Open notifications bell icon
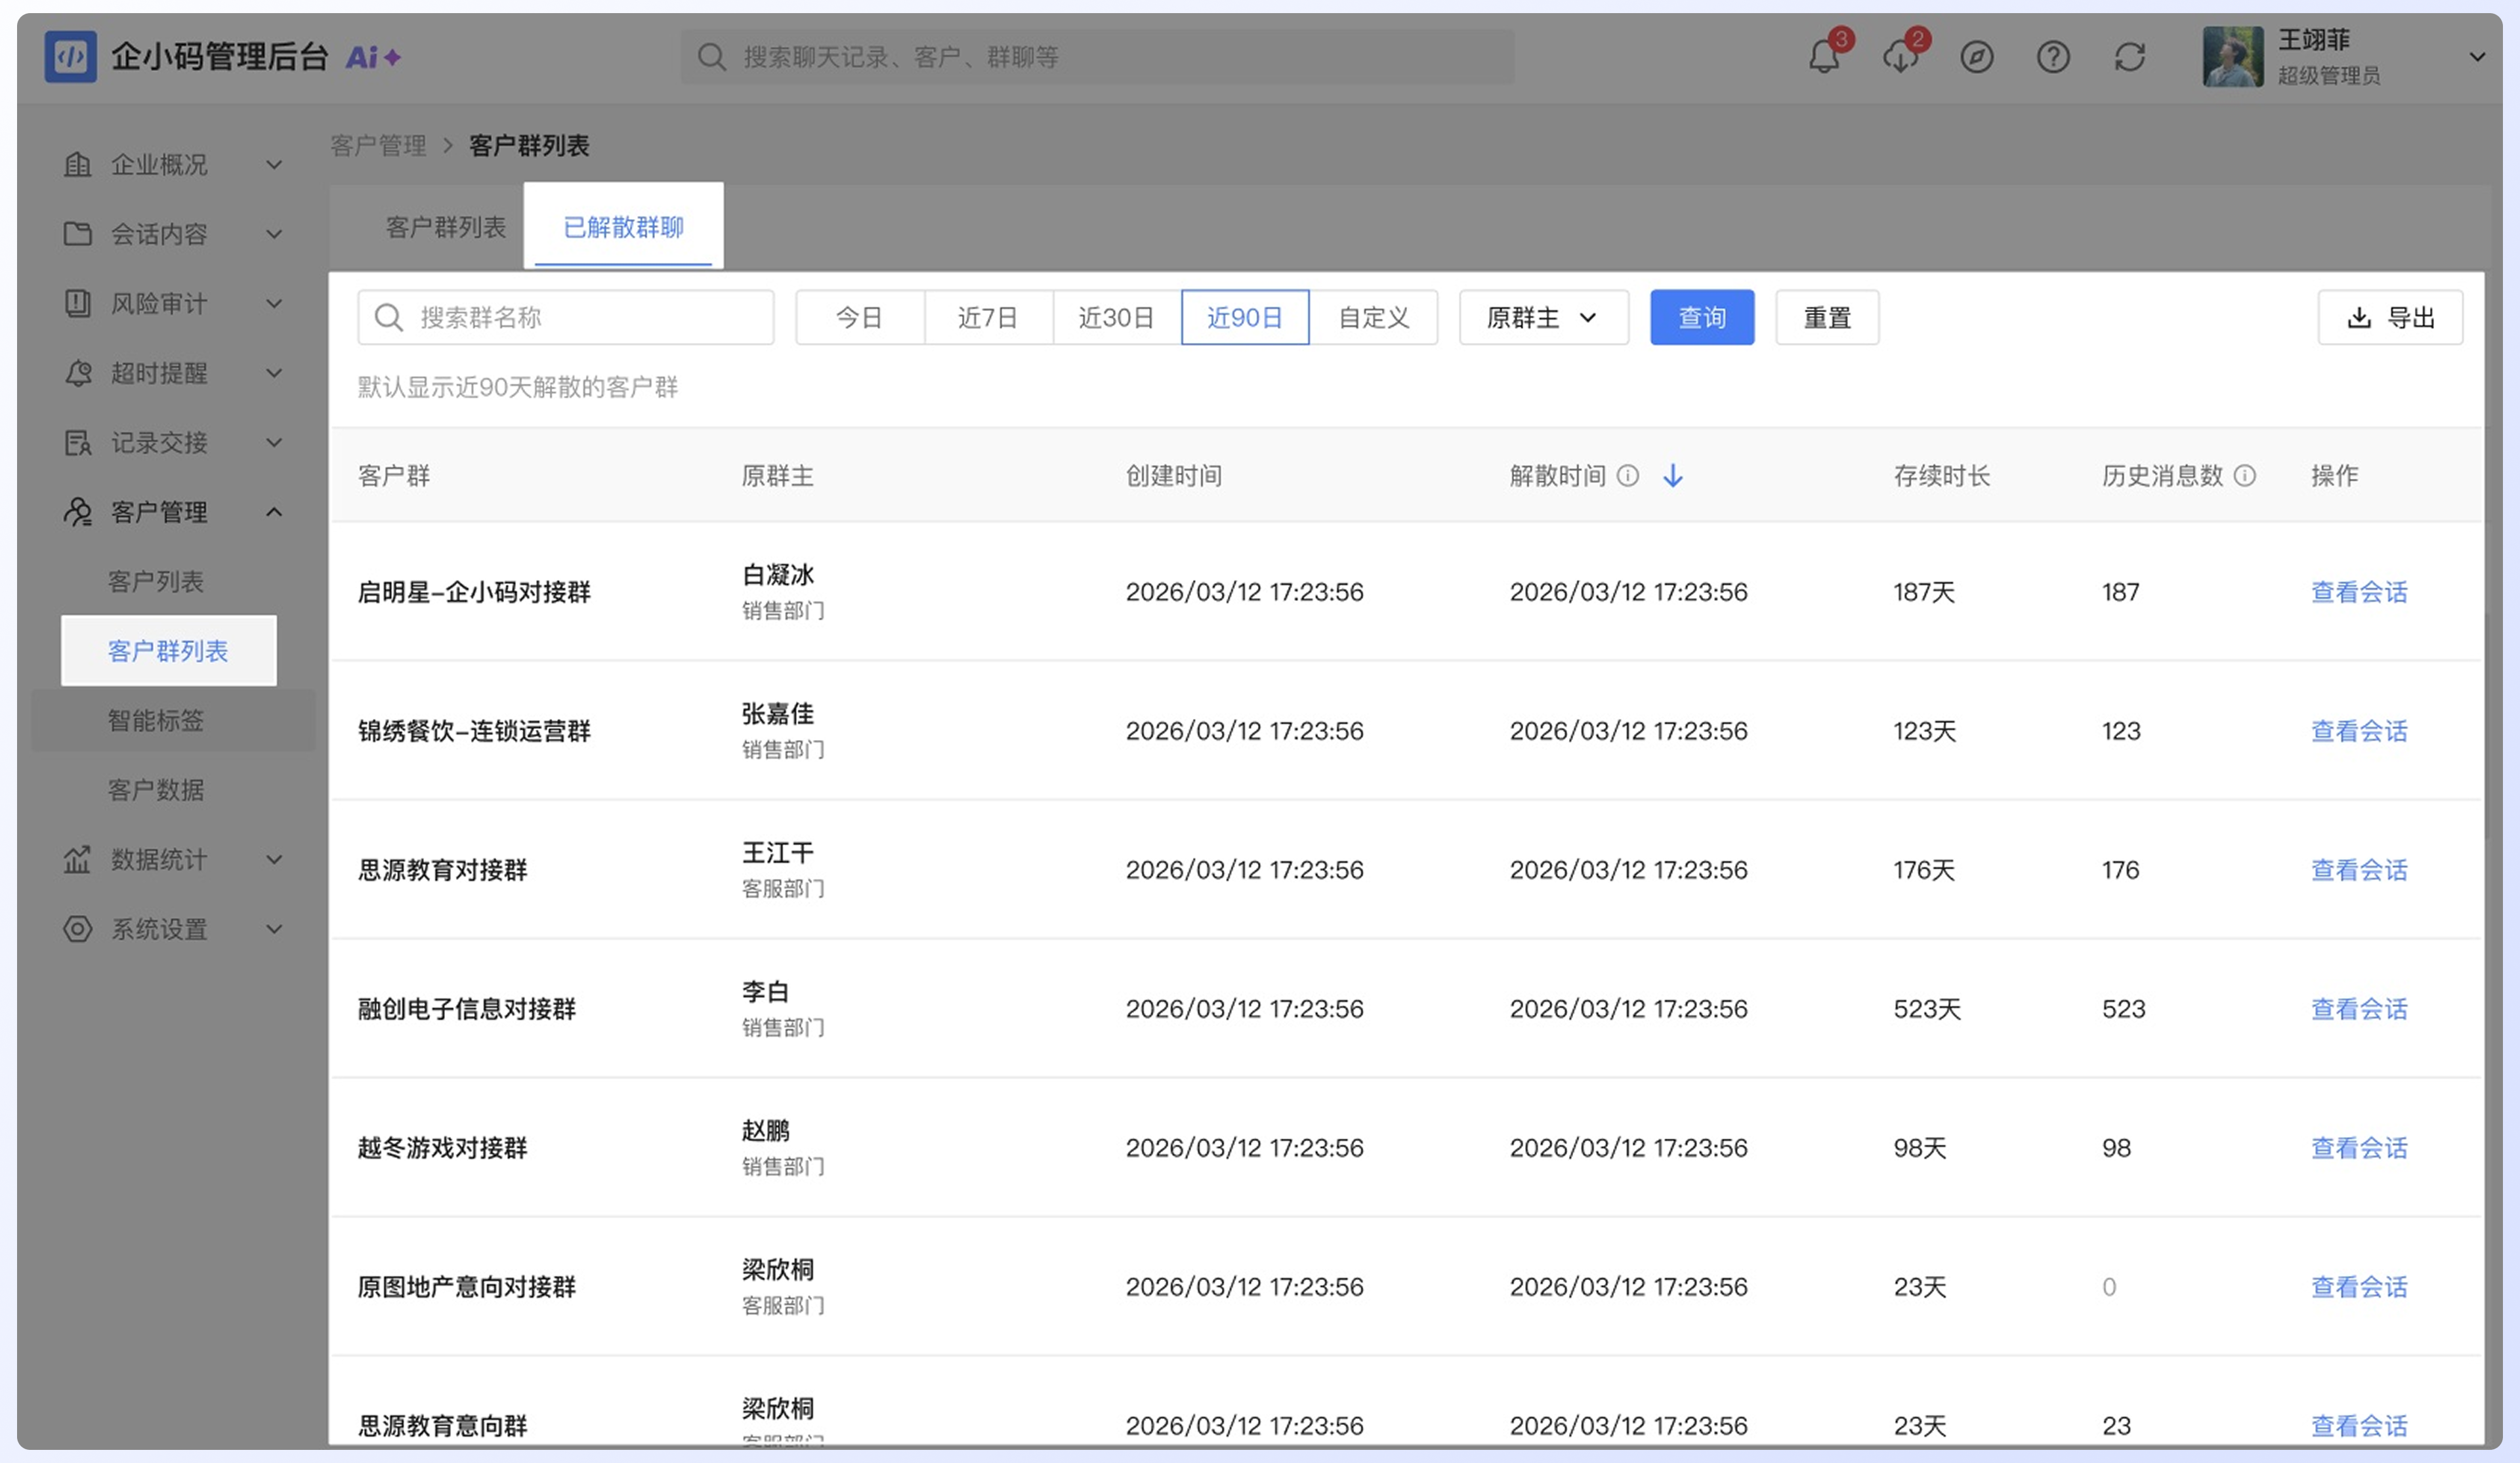 click(1824, 57)
